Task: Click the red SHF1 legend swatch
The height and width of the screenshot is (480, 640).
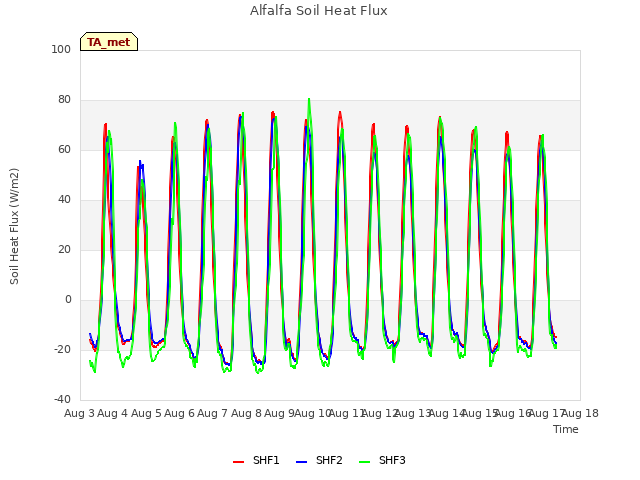Action: click(238, 462)
